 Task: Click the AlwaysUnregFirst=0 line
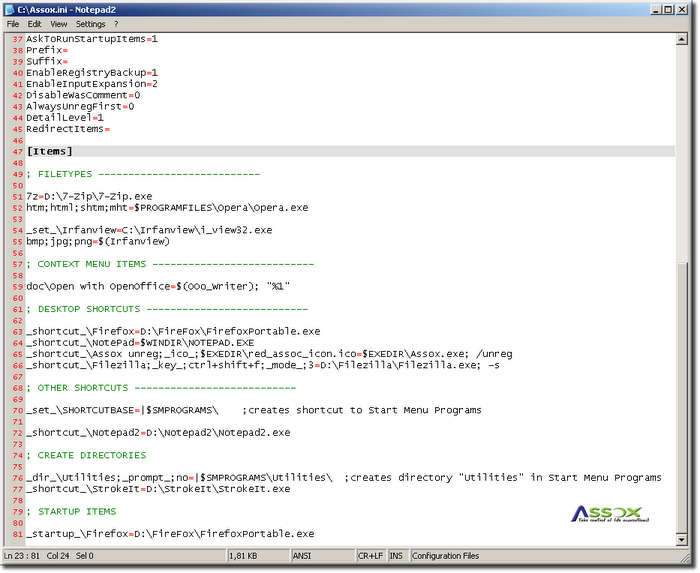(x=80, y=106)
